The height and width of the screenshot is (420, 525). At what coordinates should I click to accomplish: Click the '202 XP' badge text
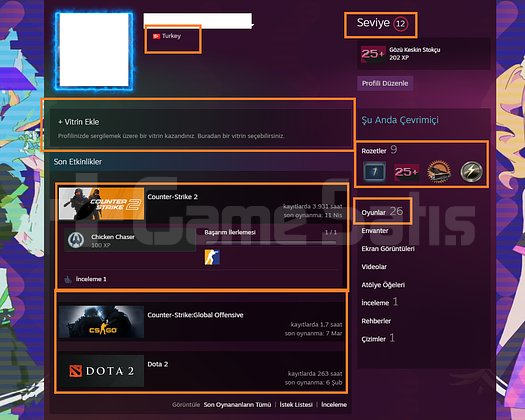point(399,58)
